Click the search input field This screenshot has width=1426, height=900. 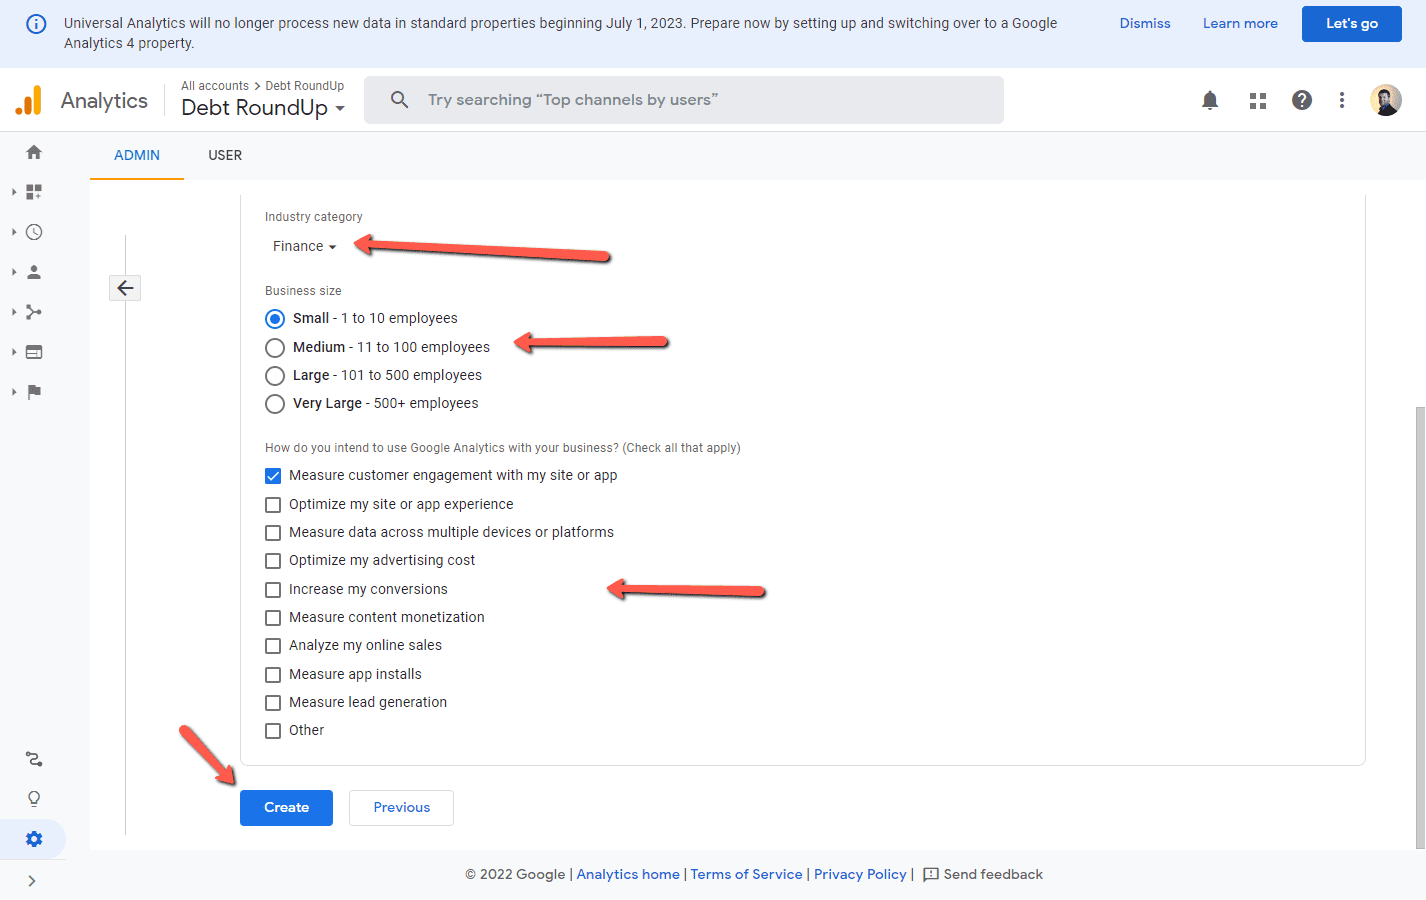(684, 100)
